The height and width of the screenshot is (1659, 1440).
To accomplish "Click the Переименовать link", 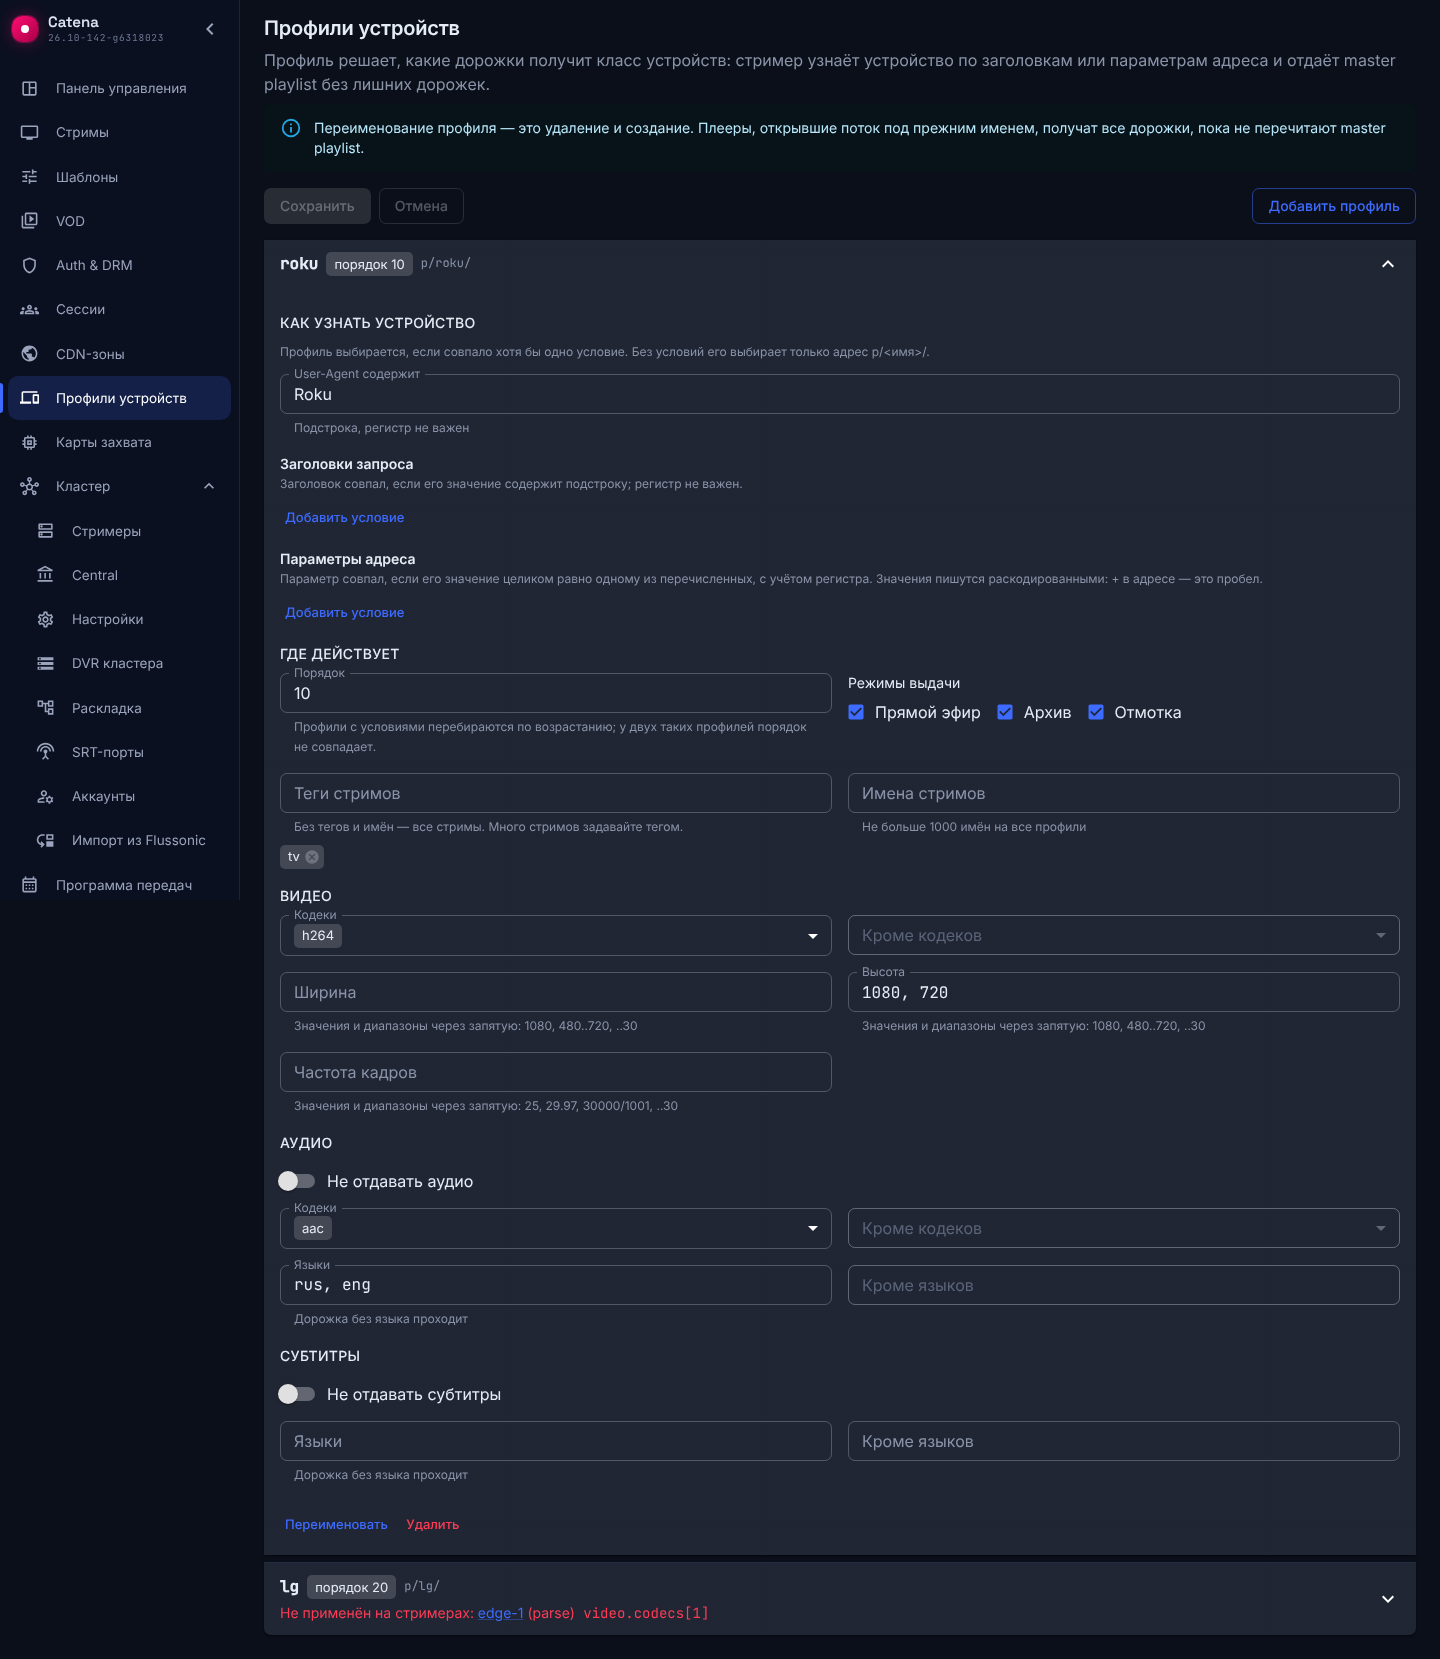I will coord(336,1524).
